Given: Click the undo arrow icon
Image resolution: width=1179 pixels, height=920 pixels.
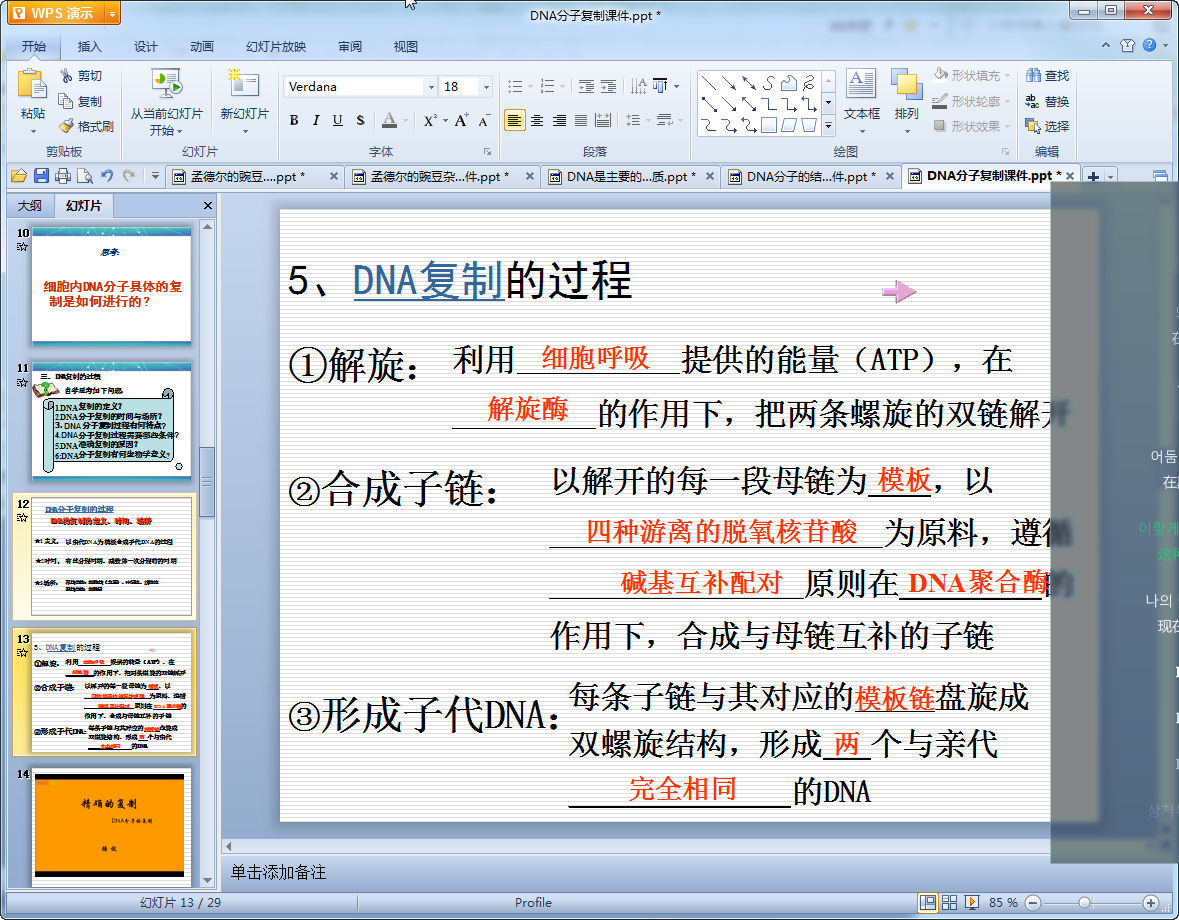Looking at the screenshot, I should coord(107,176).
